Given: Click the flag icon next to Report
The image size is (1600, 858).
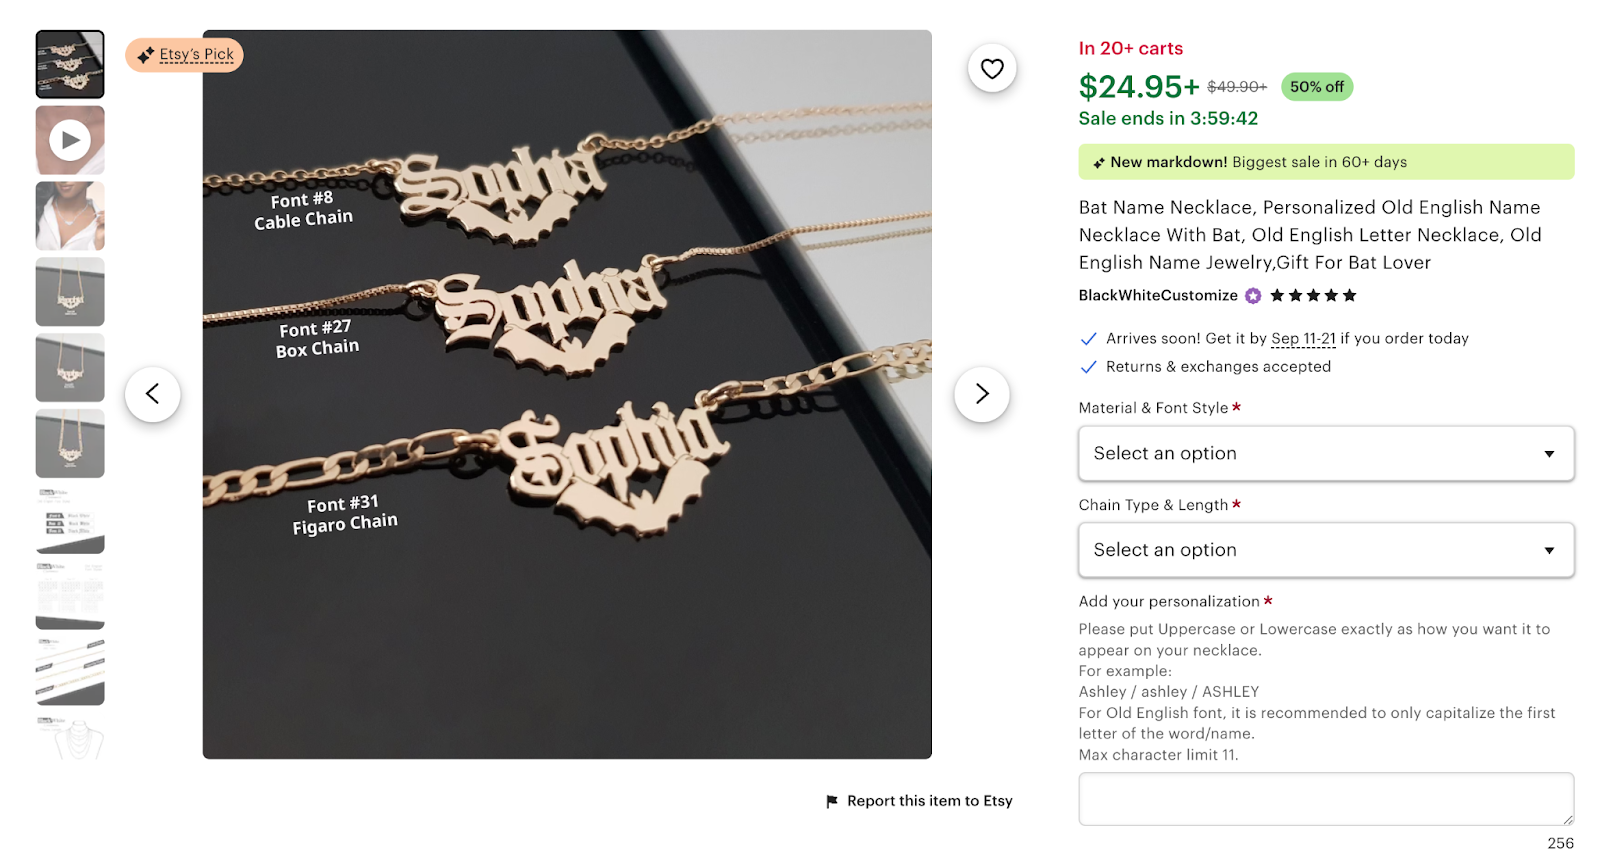Looking at the screenshot, I should [831, 800].
